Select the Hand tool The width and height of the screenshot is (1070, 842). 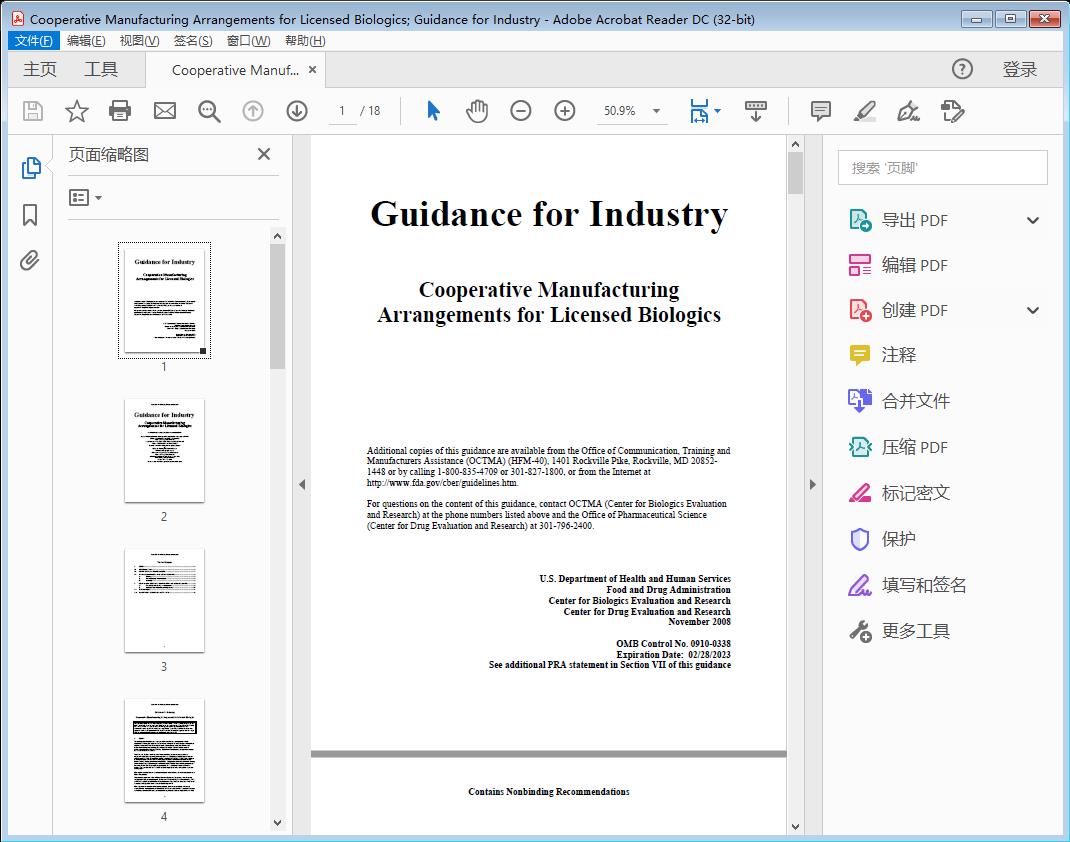[x=477, y=111]
